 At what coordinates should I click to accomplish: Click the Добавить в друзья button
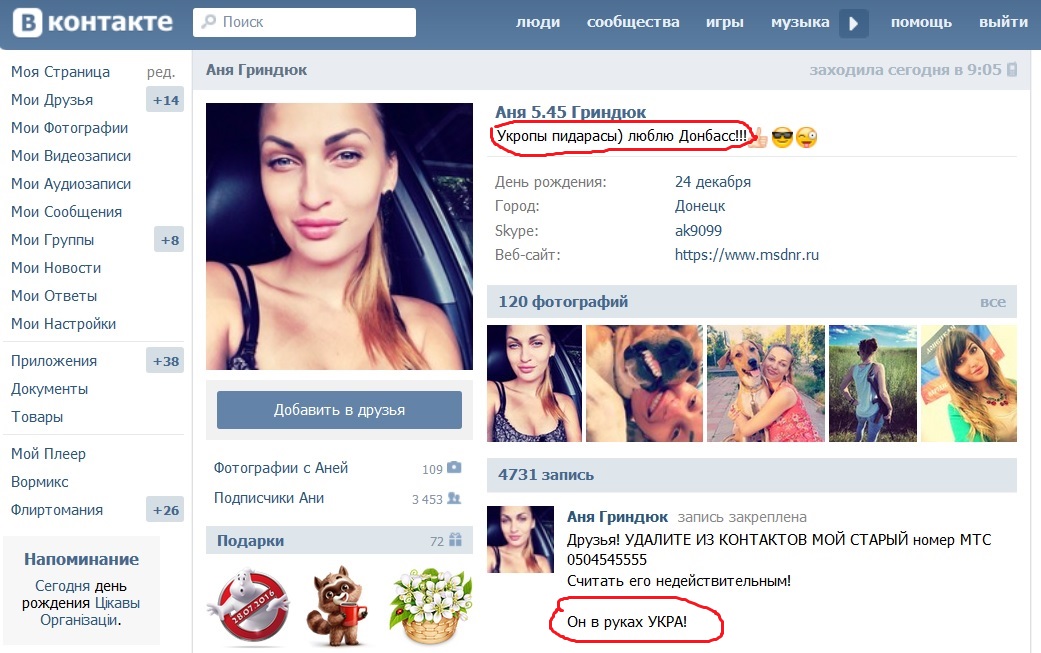(x=339, y=410)
